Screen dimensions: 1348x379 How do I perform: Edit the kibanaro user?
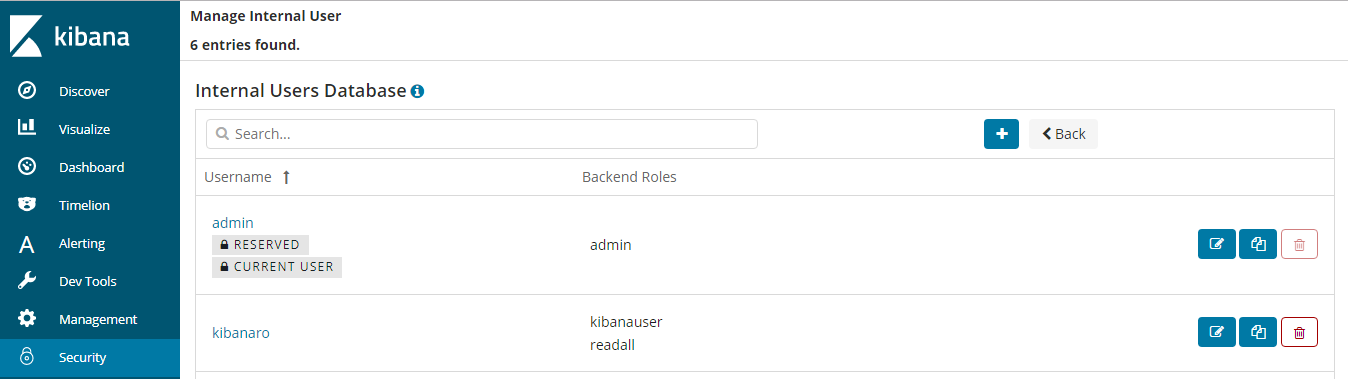click(1217, 332)
